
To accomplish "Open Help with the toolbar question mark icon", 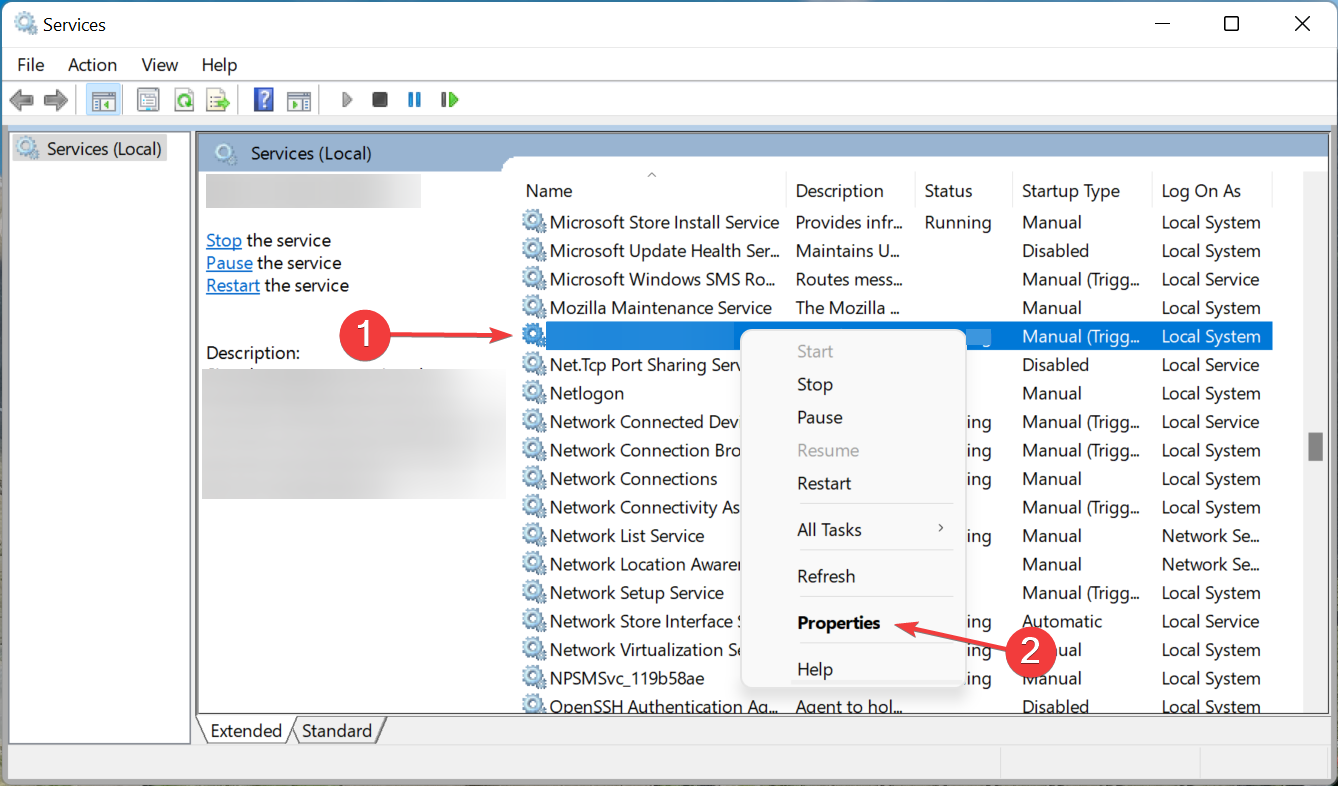I will 264,100.
